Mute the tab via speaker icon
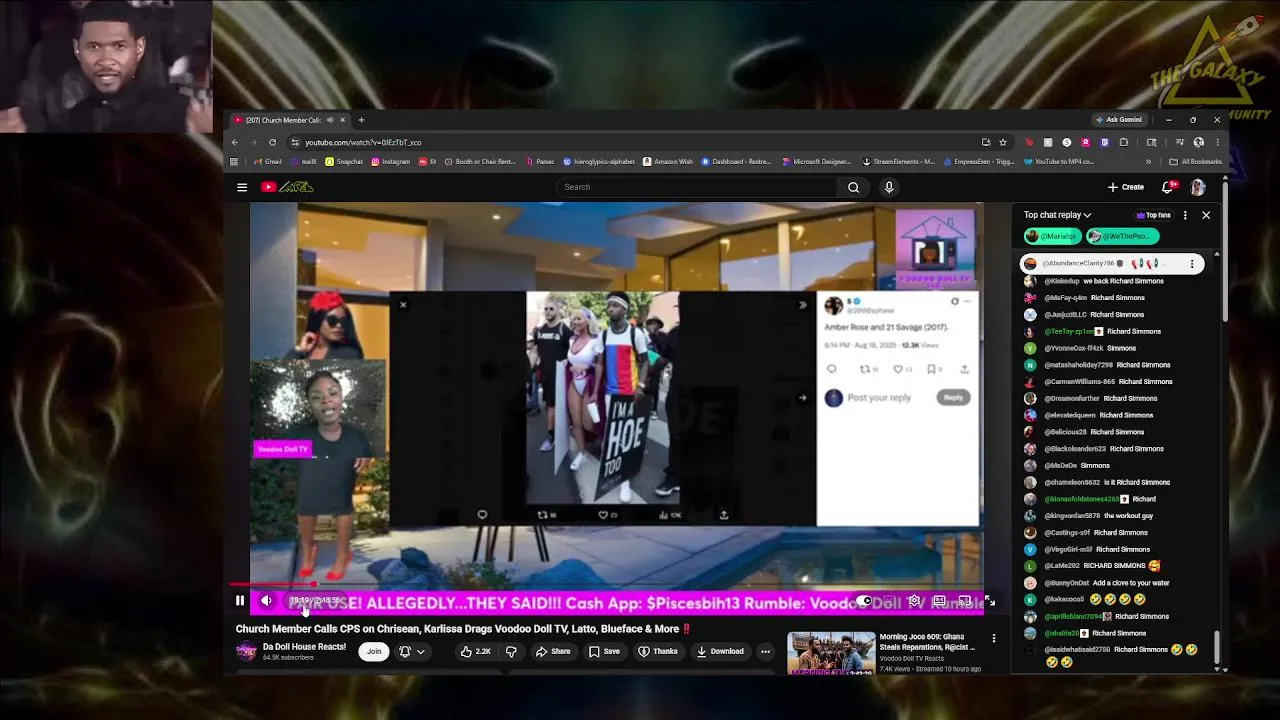The width and height of the screenshot is (1280, 720). pos(329,120)
